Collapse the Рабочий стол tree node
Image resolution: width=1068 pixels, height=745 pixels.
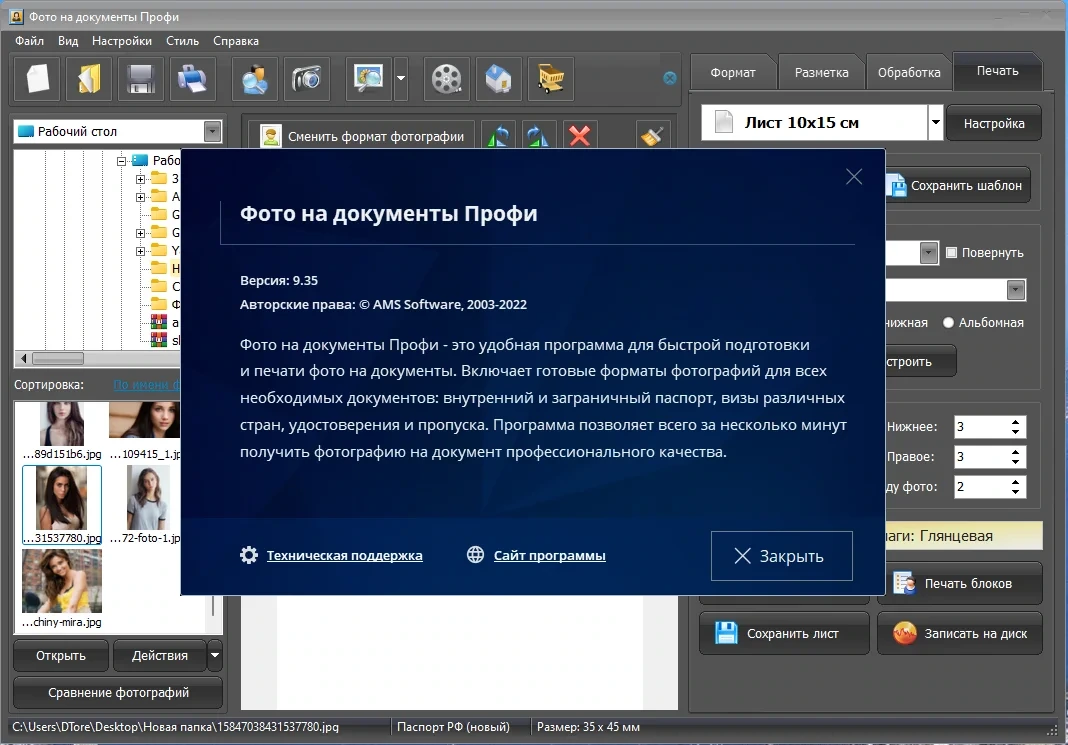[x=121, y=161]
